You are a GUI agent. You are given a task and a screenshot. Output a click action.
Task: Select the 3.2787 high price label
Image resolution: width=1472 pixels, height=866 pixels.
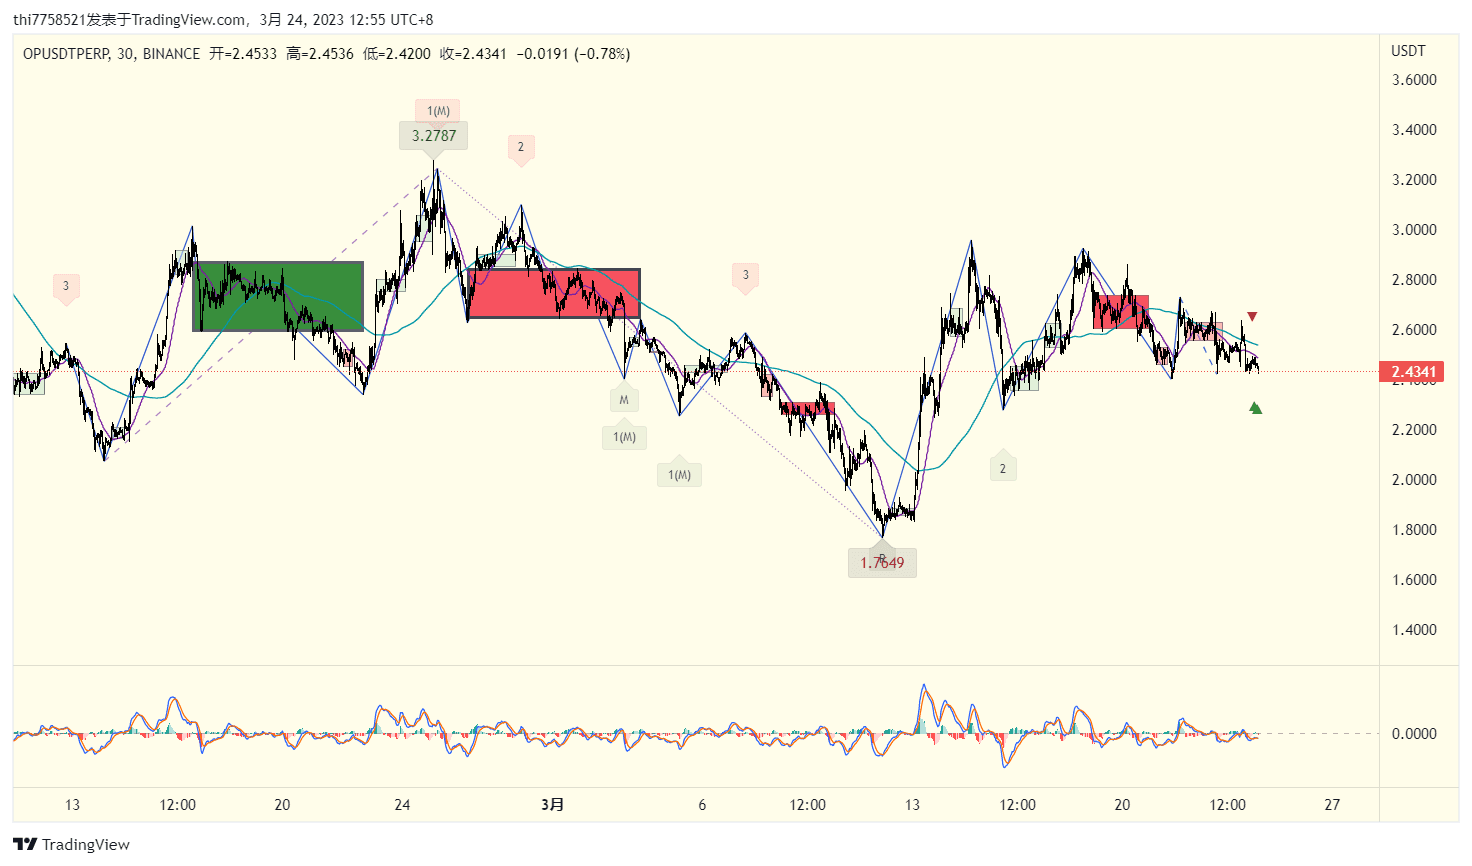[434, 136]
